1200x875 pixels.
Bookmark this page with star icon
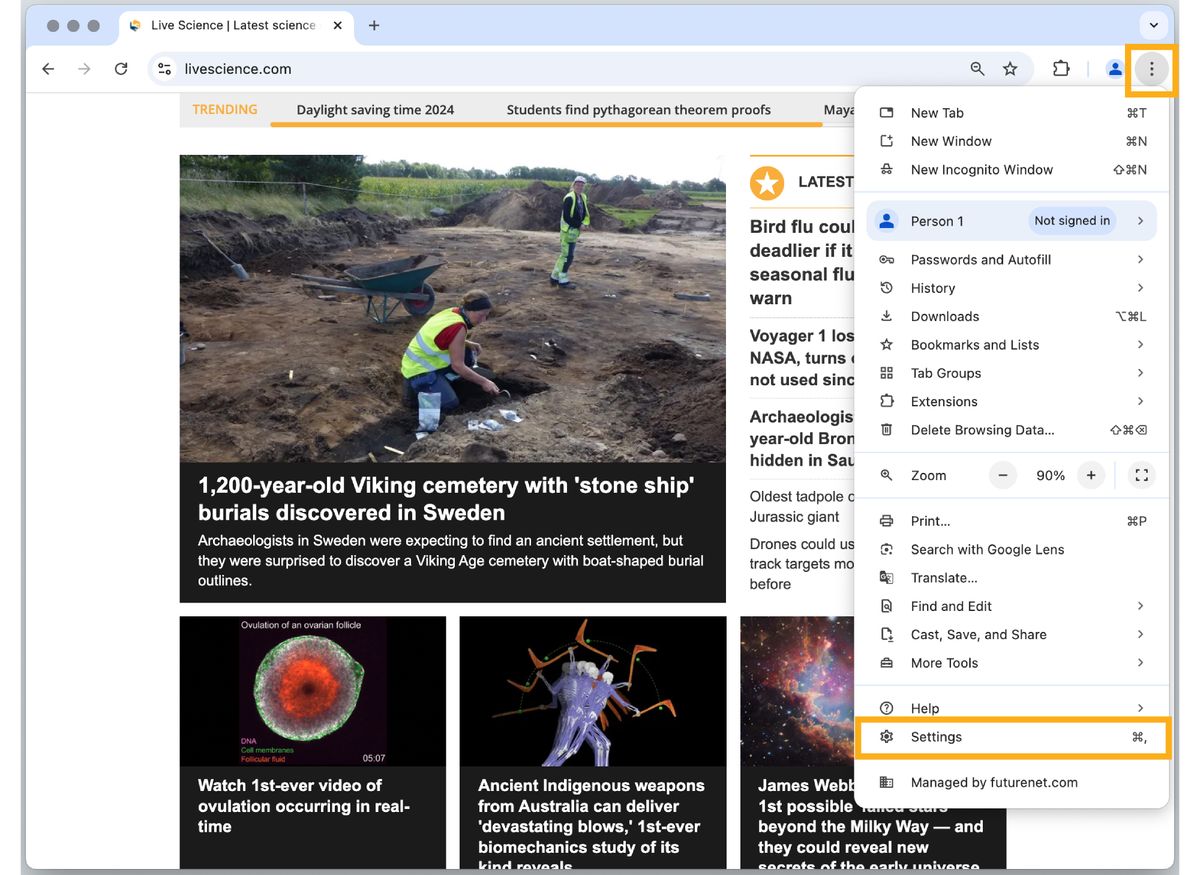coord(1010,69)
